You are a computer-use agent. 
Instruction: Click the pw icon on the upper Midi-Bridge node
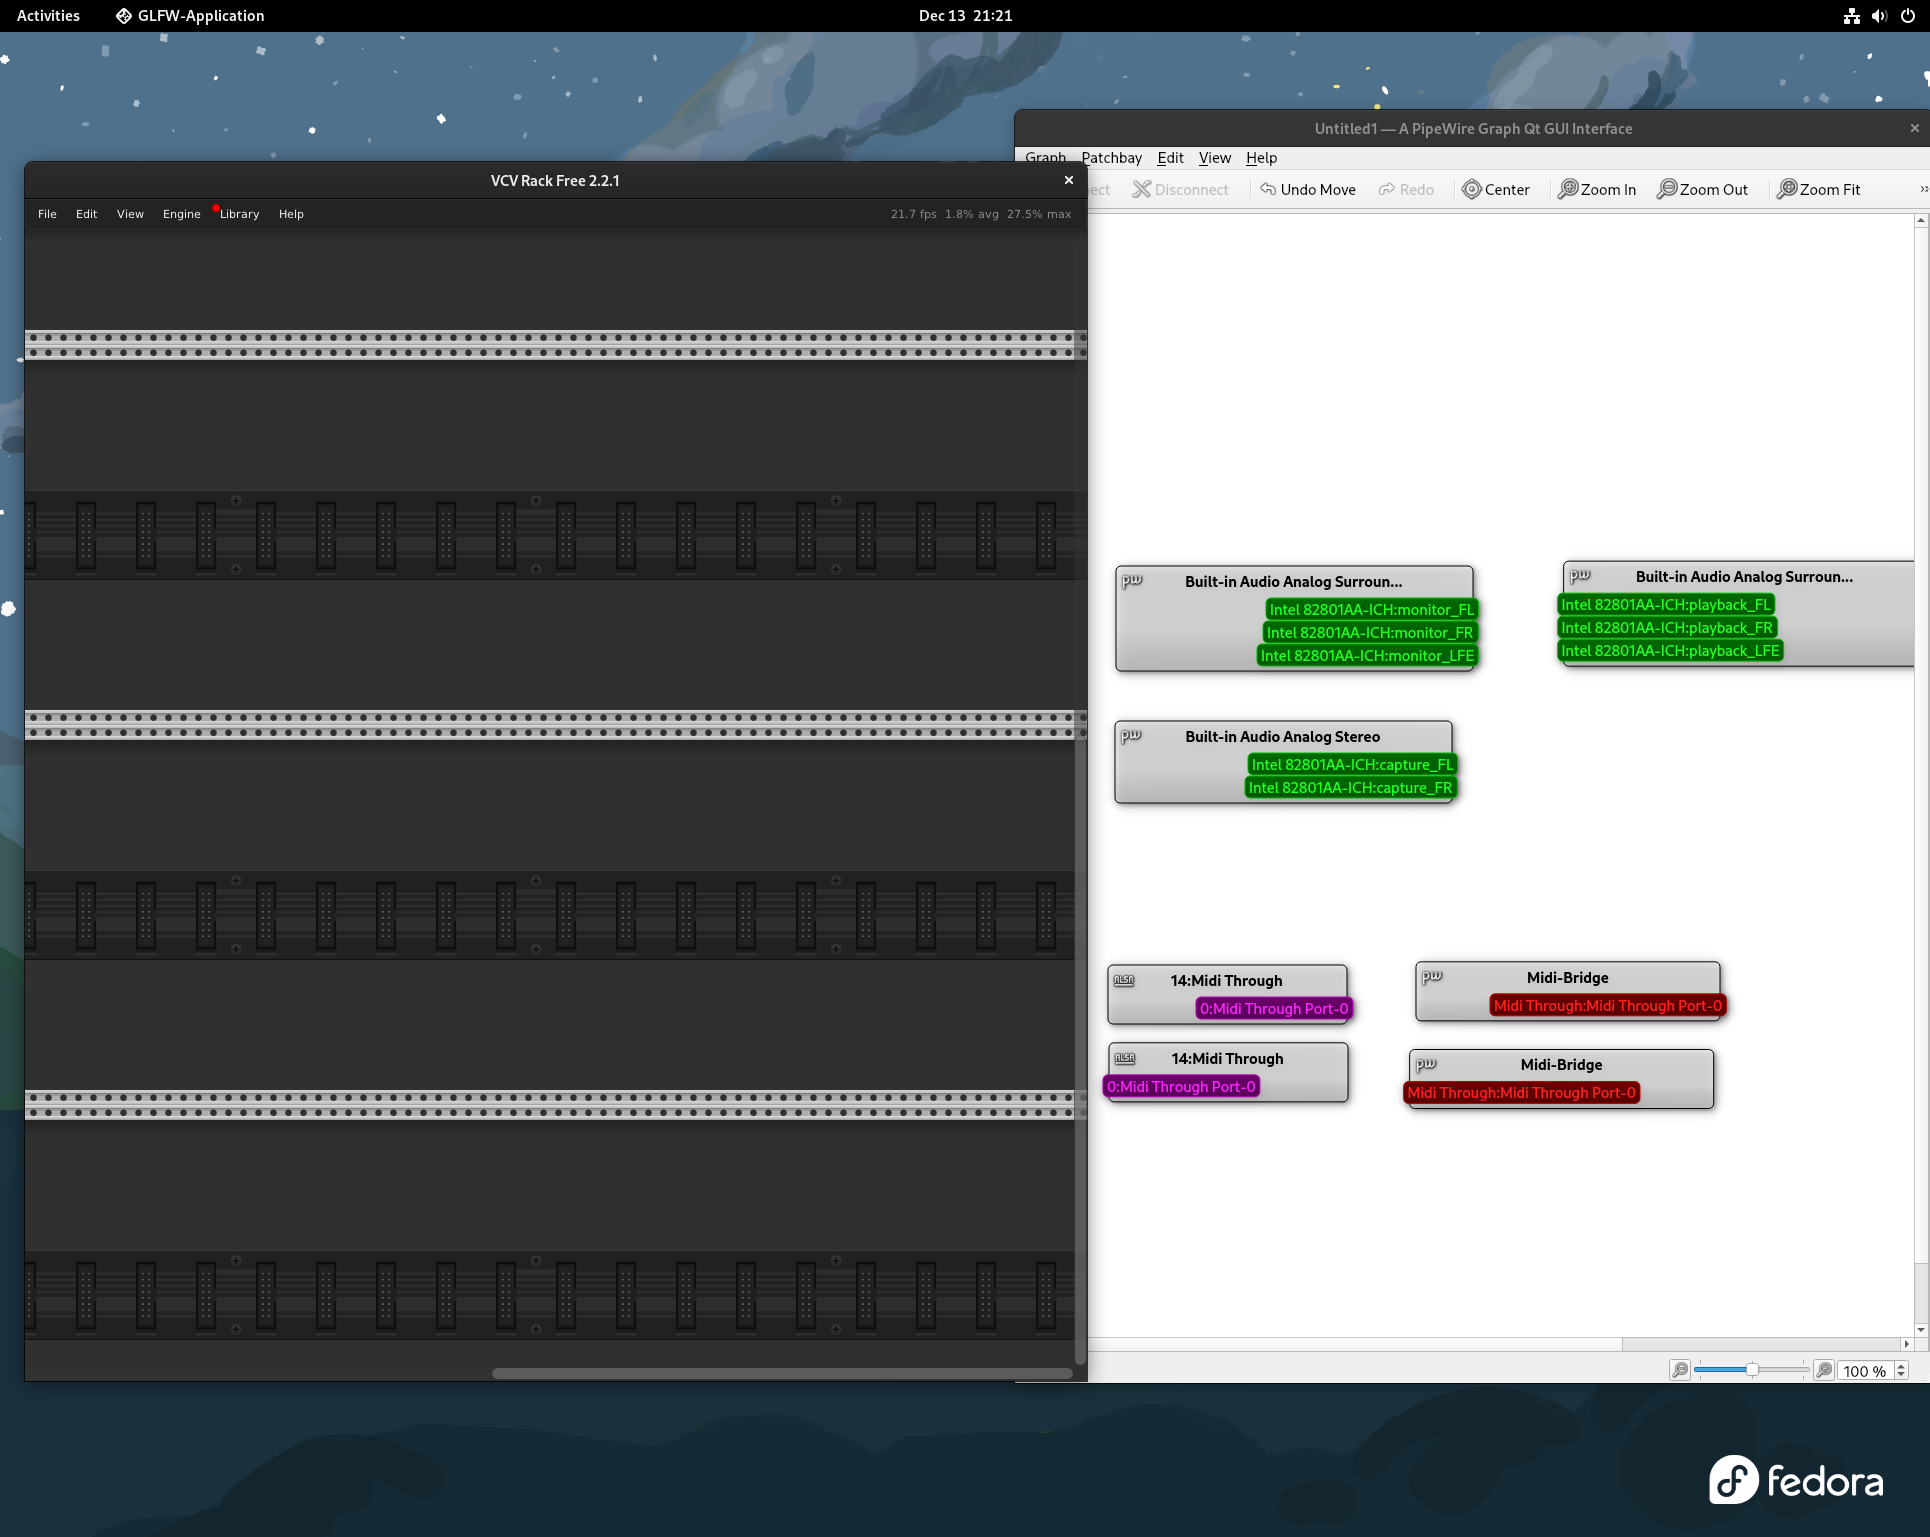(x=1432, y=977)
